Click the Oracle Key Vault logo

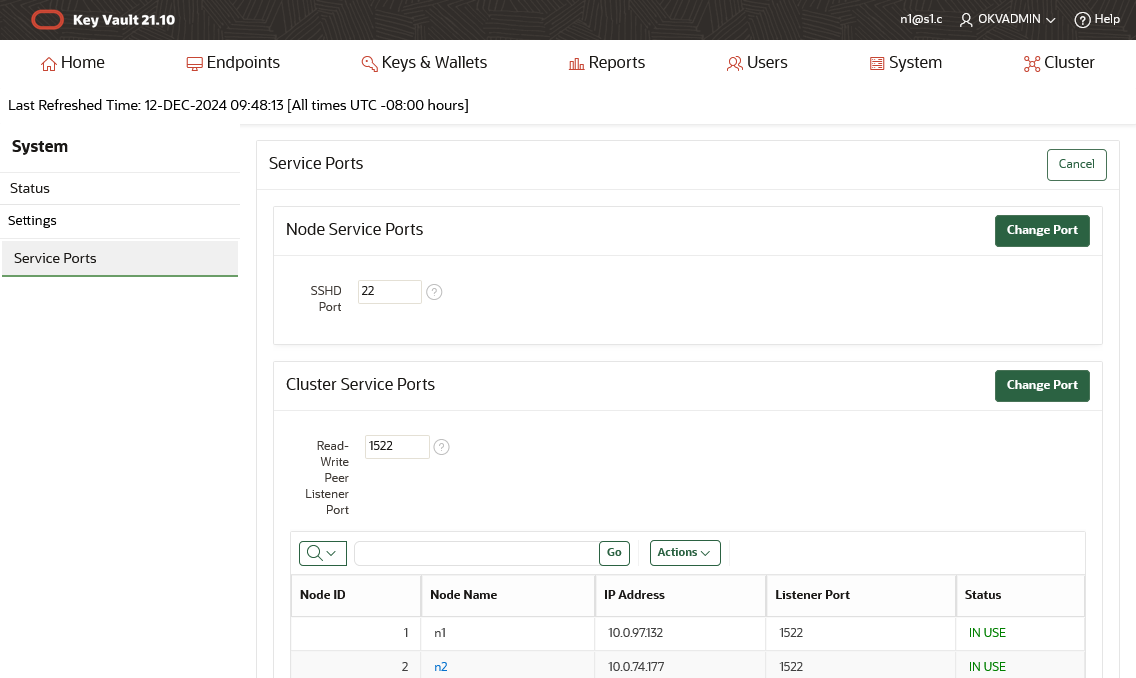coord(47,19)
